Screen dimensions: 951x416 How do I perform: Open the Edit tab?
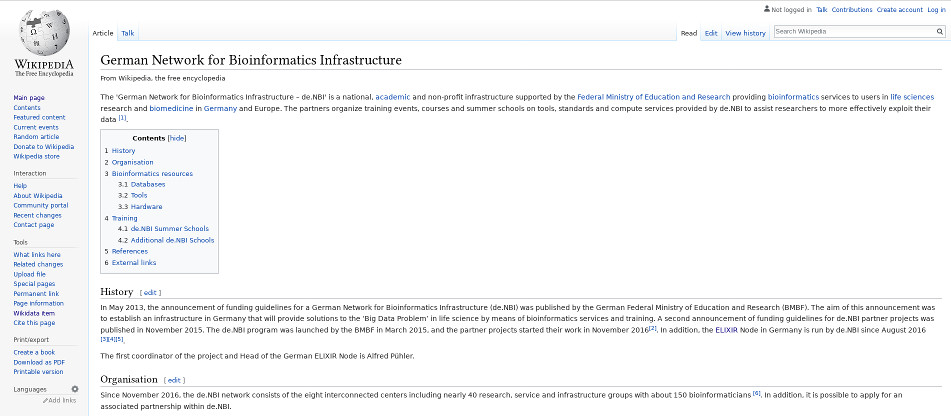(711, 33)
